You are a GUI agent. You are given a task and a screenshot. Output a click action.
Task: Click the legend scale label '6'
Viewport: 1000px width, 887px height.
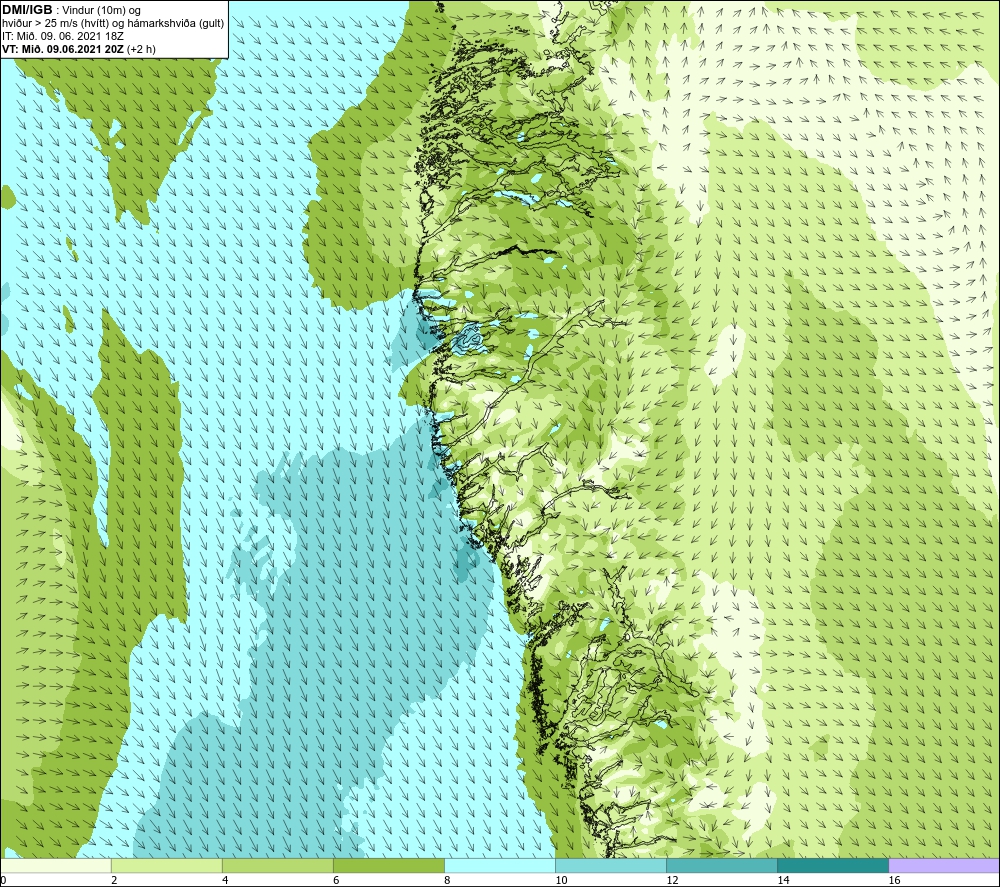pos(335,880)
